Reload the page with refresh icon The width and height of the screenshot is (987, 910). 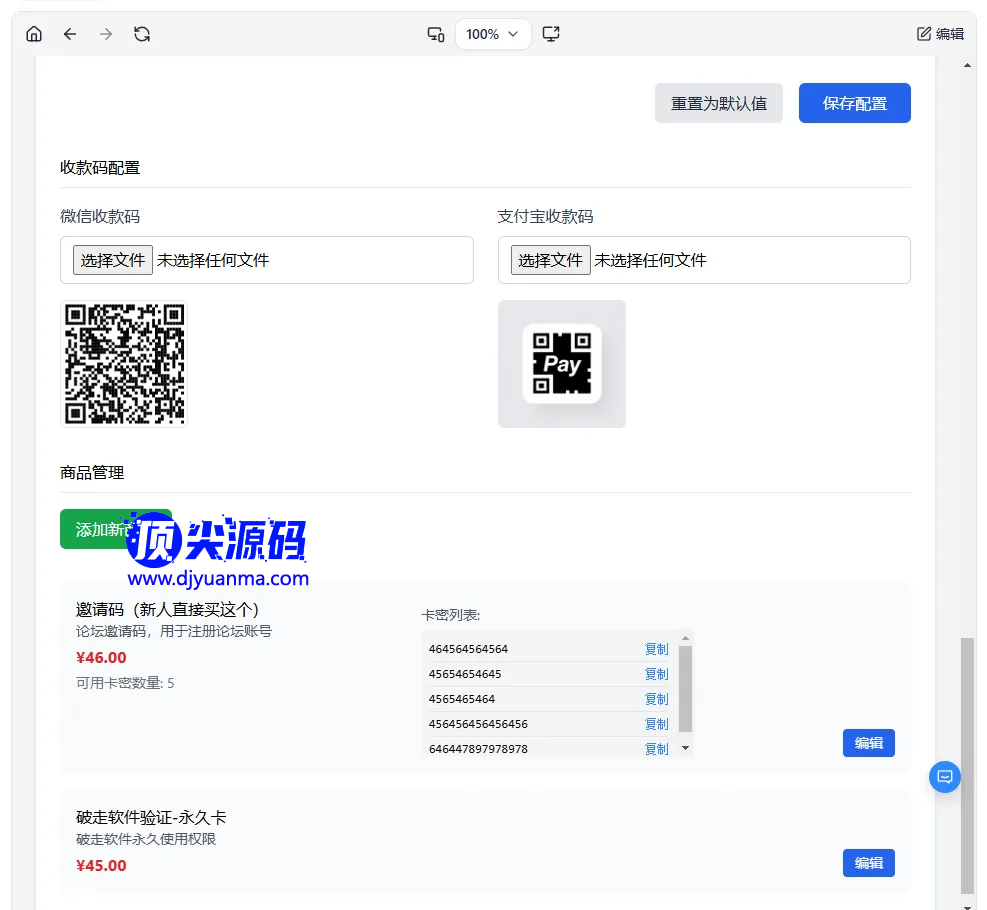(x=142, y=34)
